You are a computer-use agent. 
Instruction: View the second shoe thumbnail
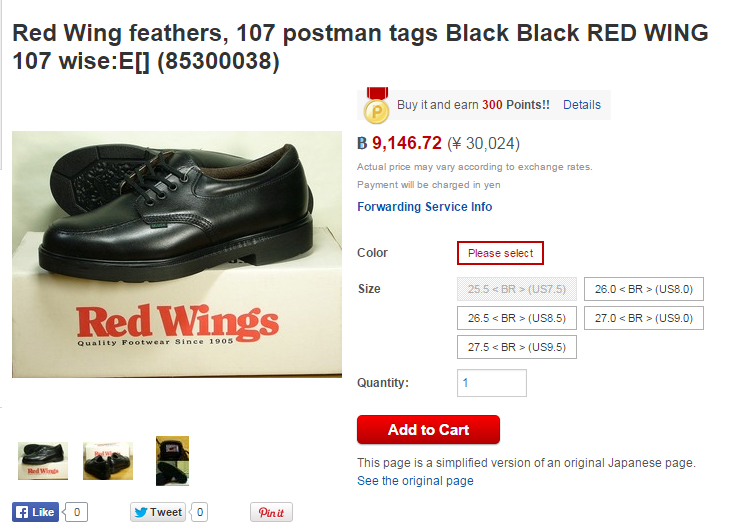(108, 460)
